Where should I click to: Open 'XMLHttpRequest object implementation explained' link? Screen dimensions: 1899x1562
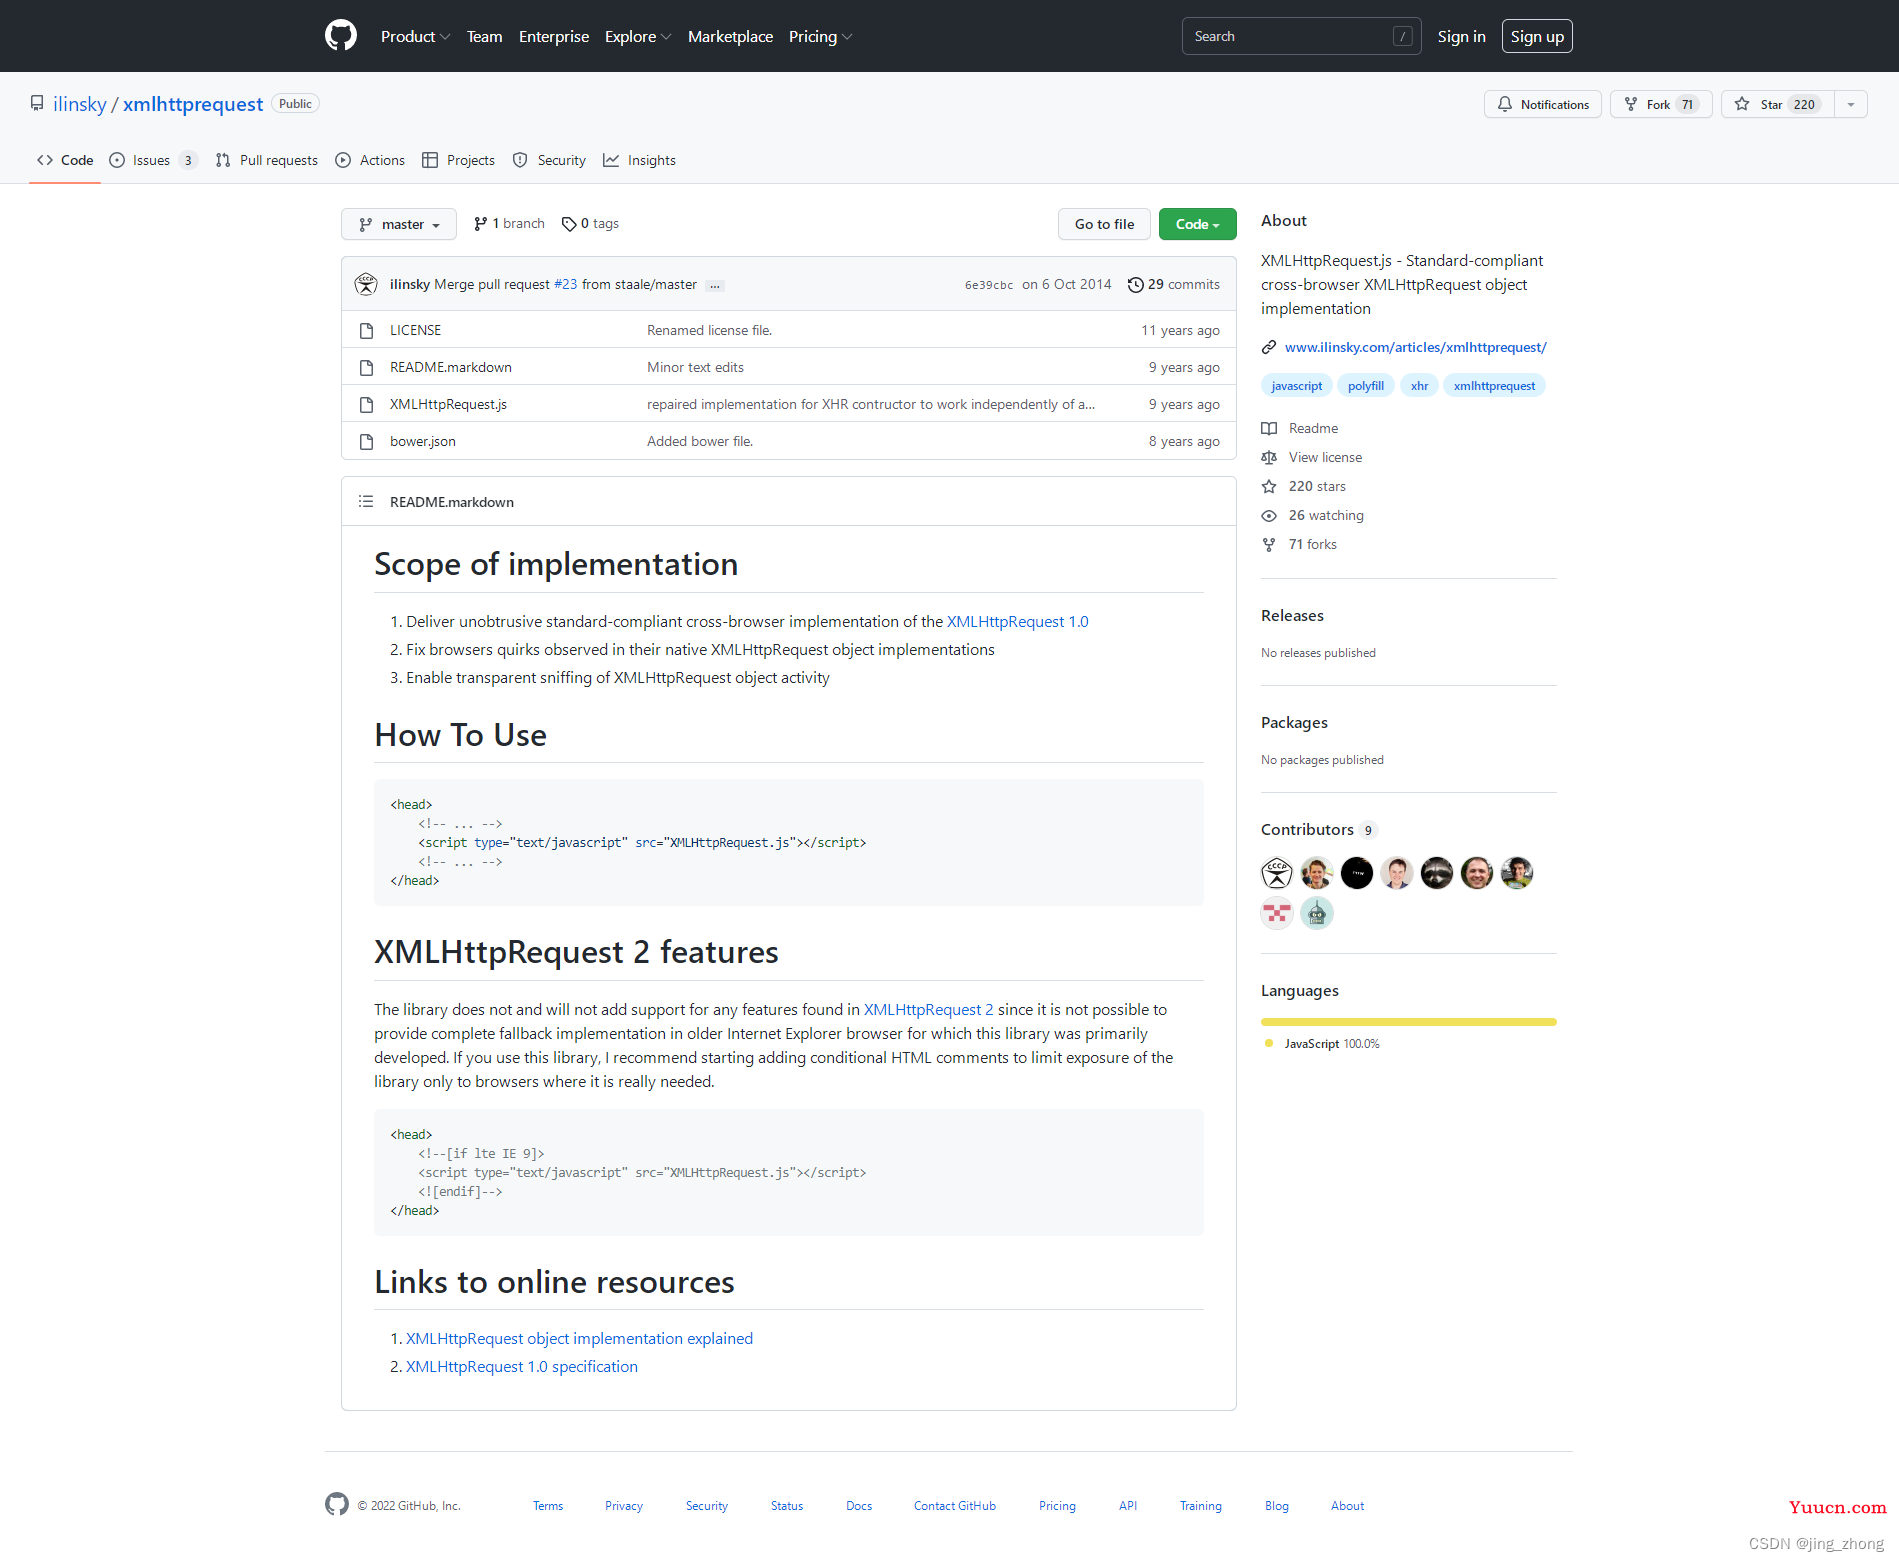pos(579,1338)
